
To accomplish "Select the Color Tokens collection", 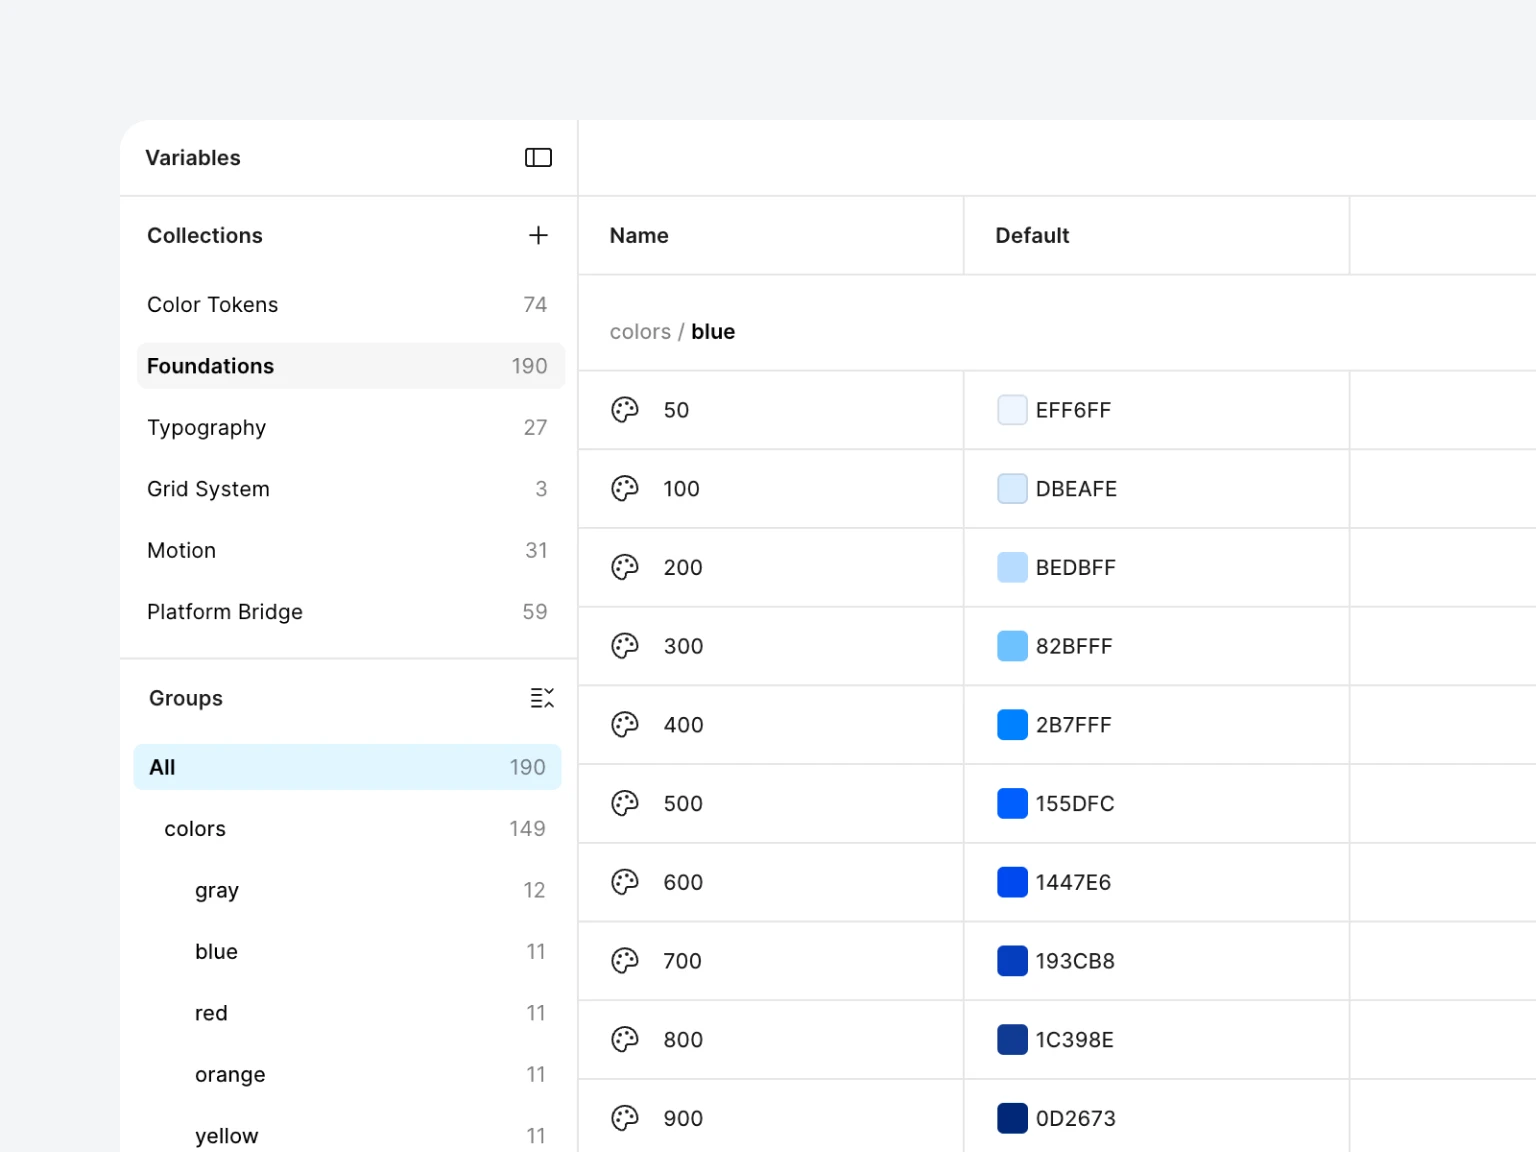I will [350, 305].
